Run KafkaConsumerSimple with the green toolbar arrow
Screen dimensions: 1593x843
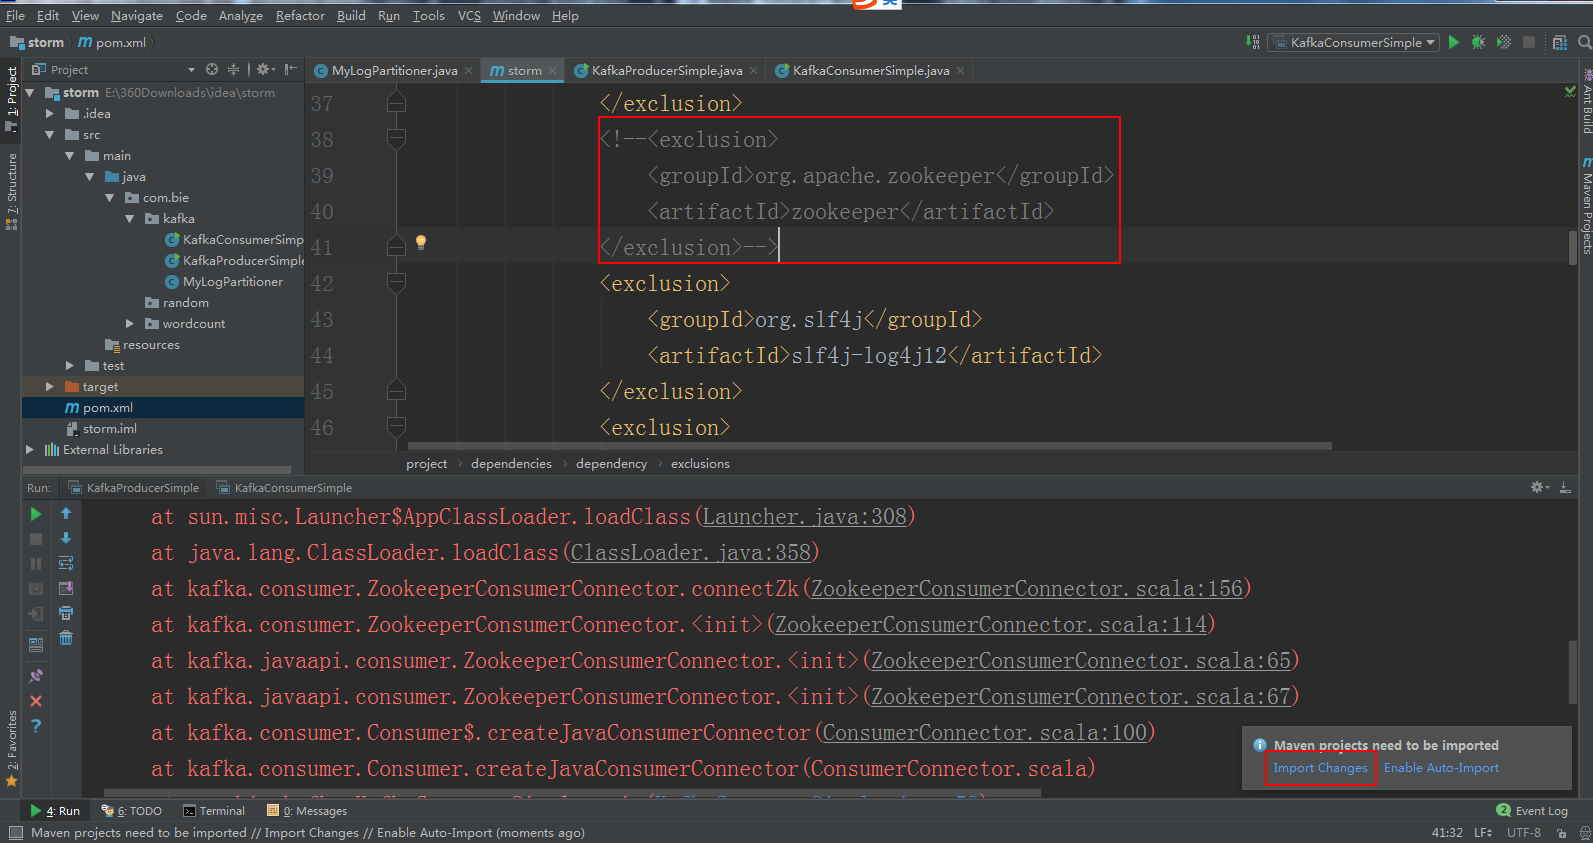point(1454,42)
